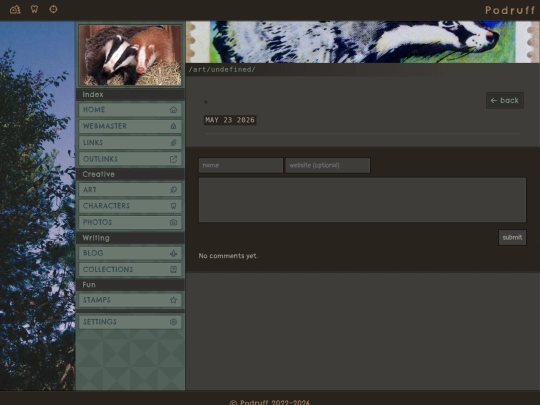Go back using the back button

505,101
